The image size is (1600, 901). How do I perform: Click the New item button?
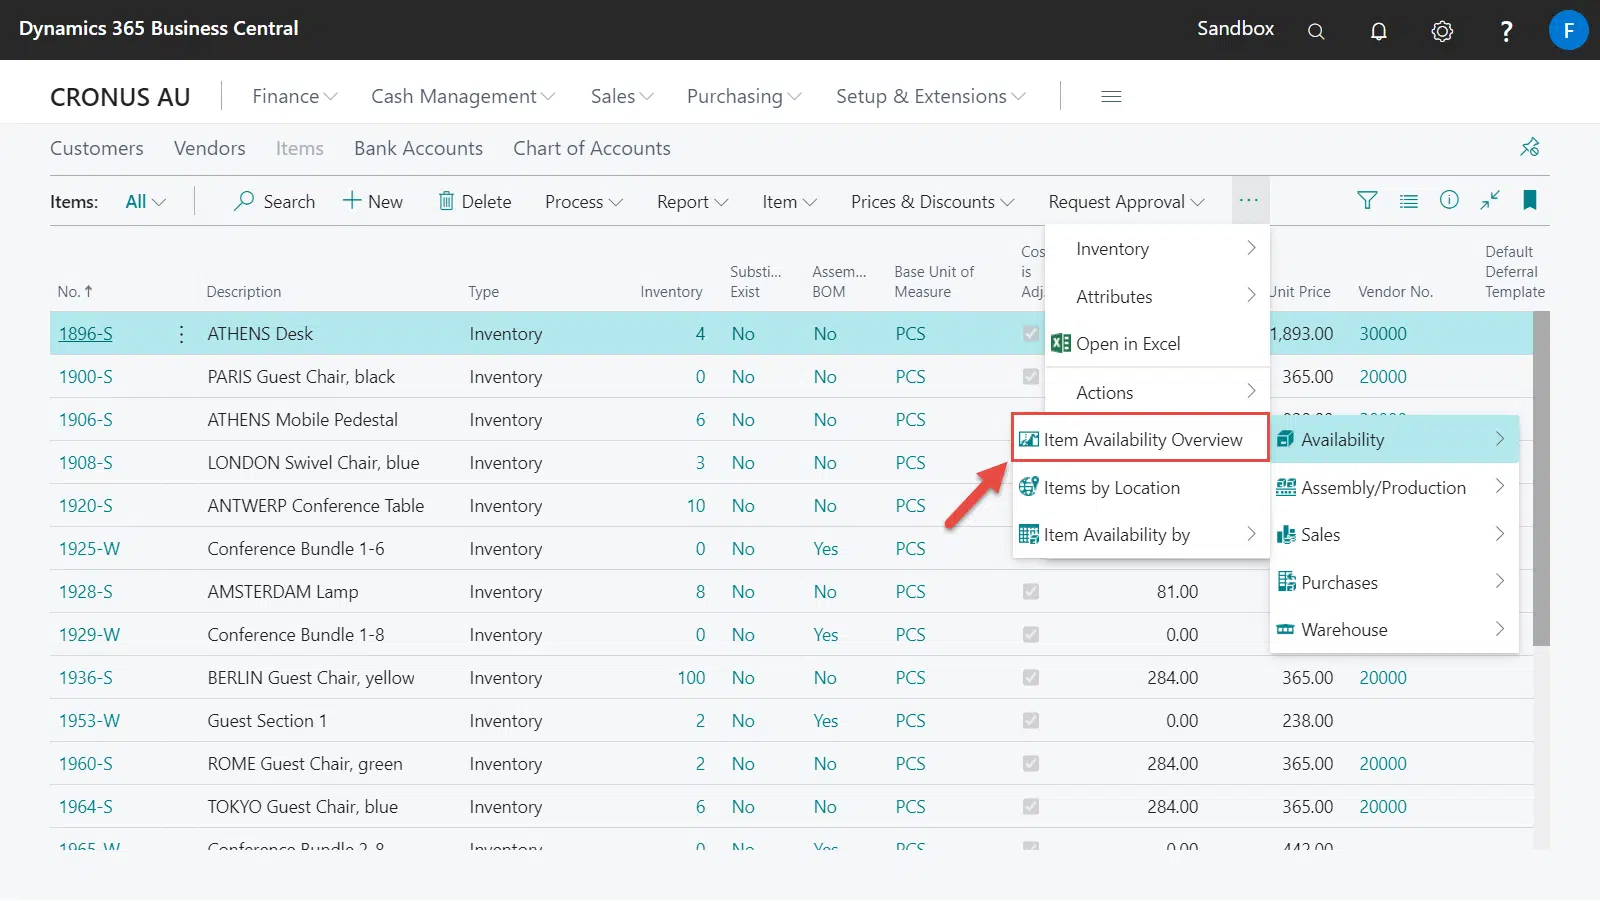[373, 202]
